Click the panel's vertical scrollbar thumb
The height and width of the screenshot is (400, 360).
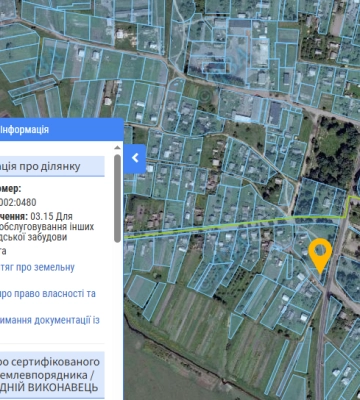117,198
